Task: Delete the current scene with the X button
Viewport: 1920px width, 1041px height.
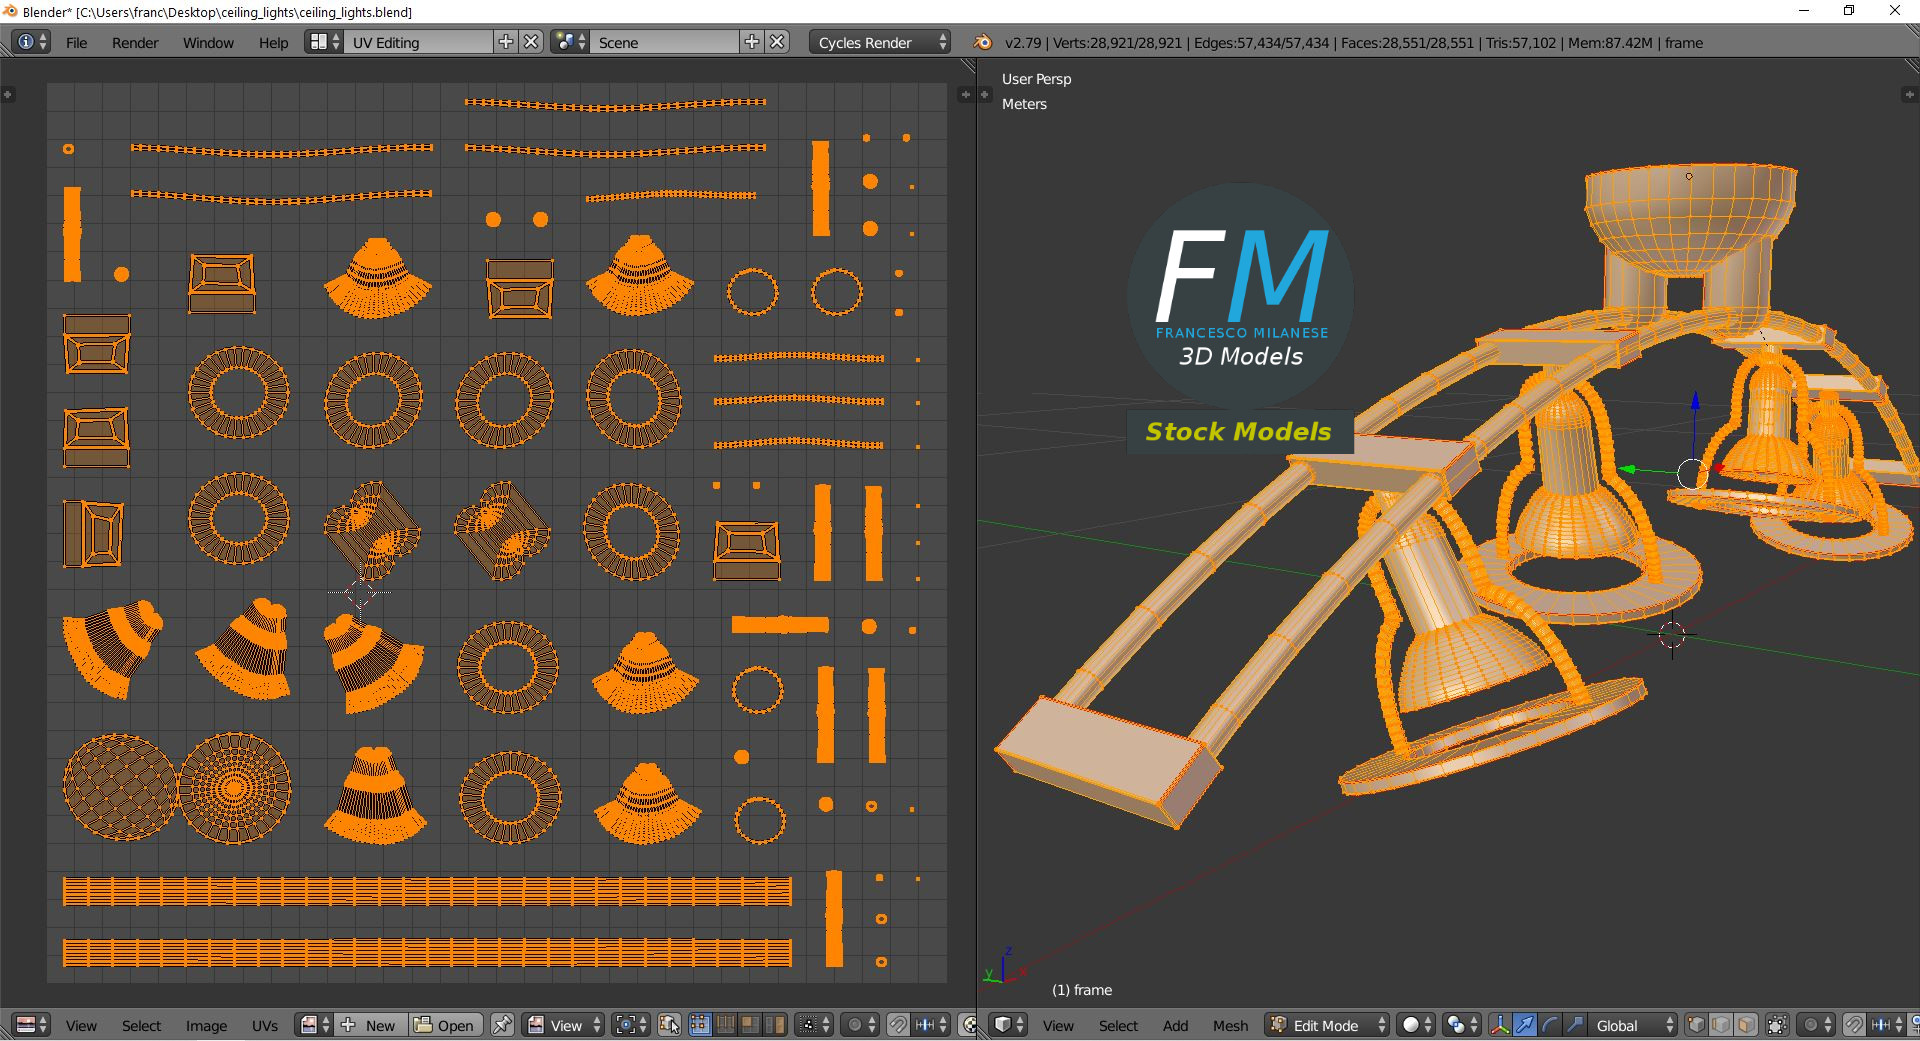Action: coord(778,42)
